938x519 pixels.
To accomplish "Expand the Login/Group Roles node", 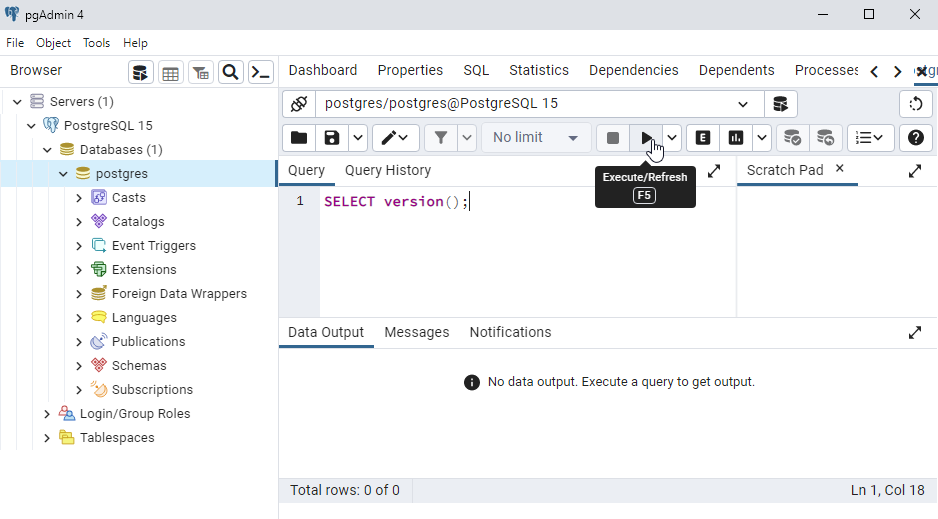I will click(47, 414).
